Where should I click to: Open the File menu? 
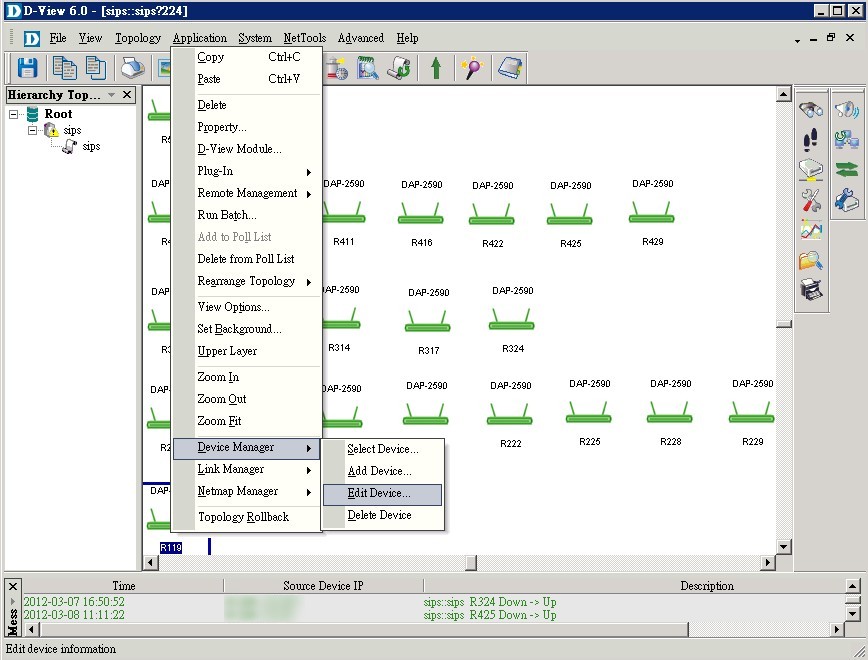tap(58, 38)
